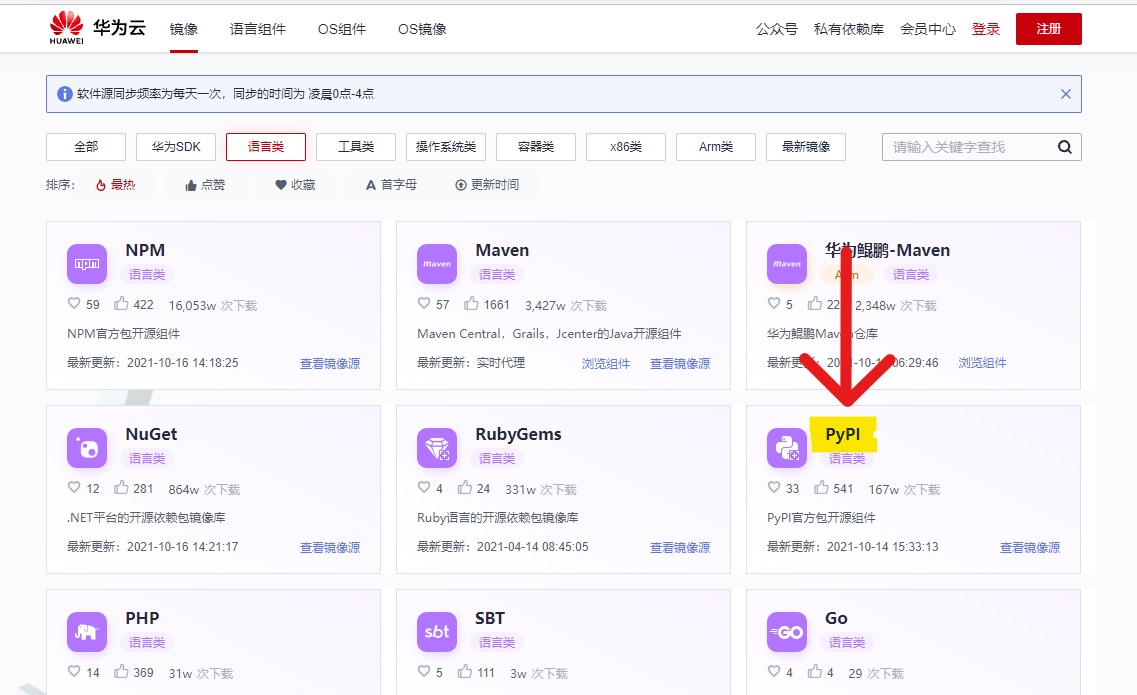Like PyPI with thumbs-up icon
Screen dimensions: 1137x695
coord(821,488)
